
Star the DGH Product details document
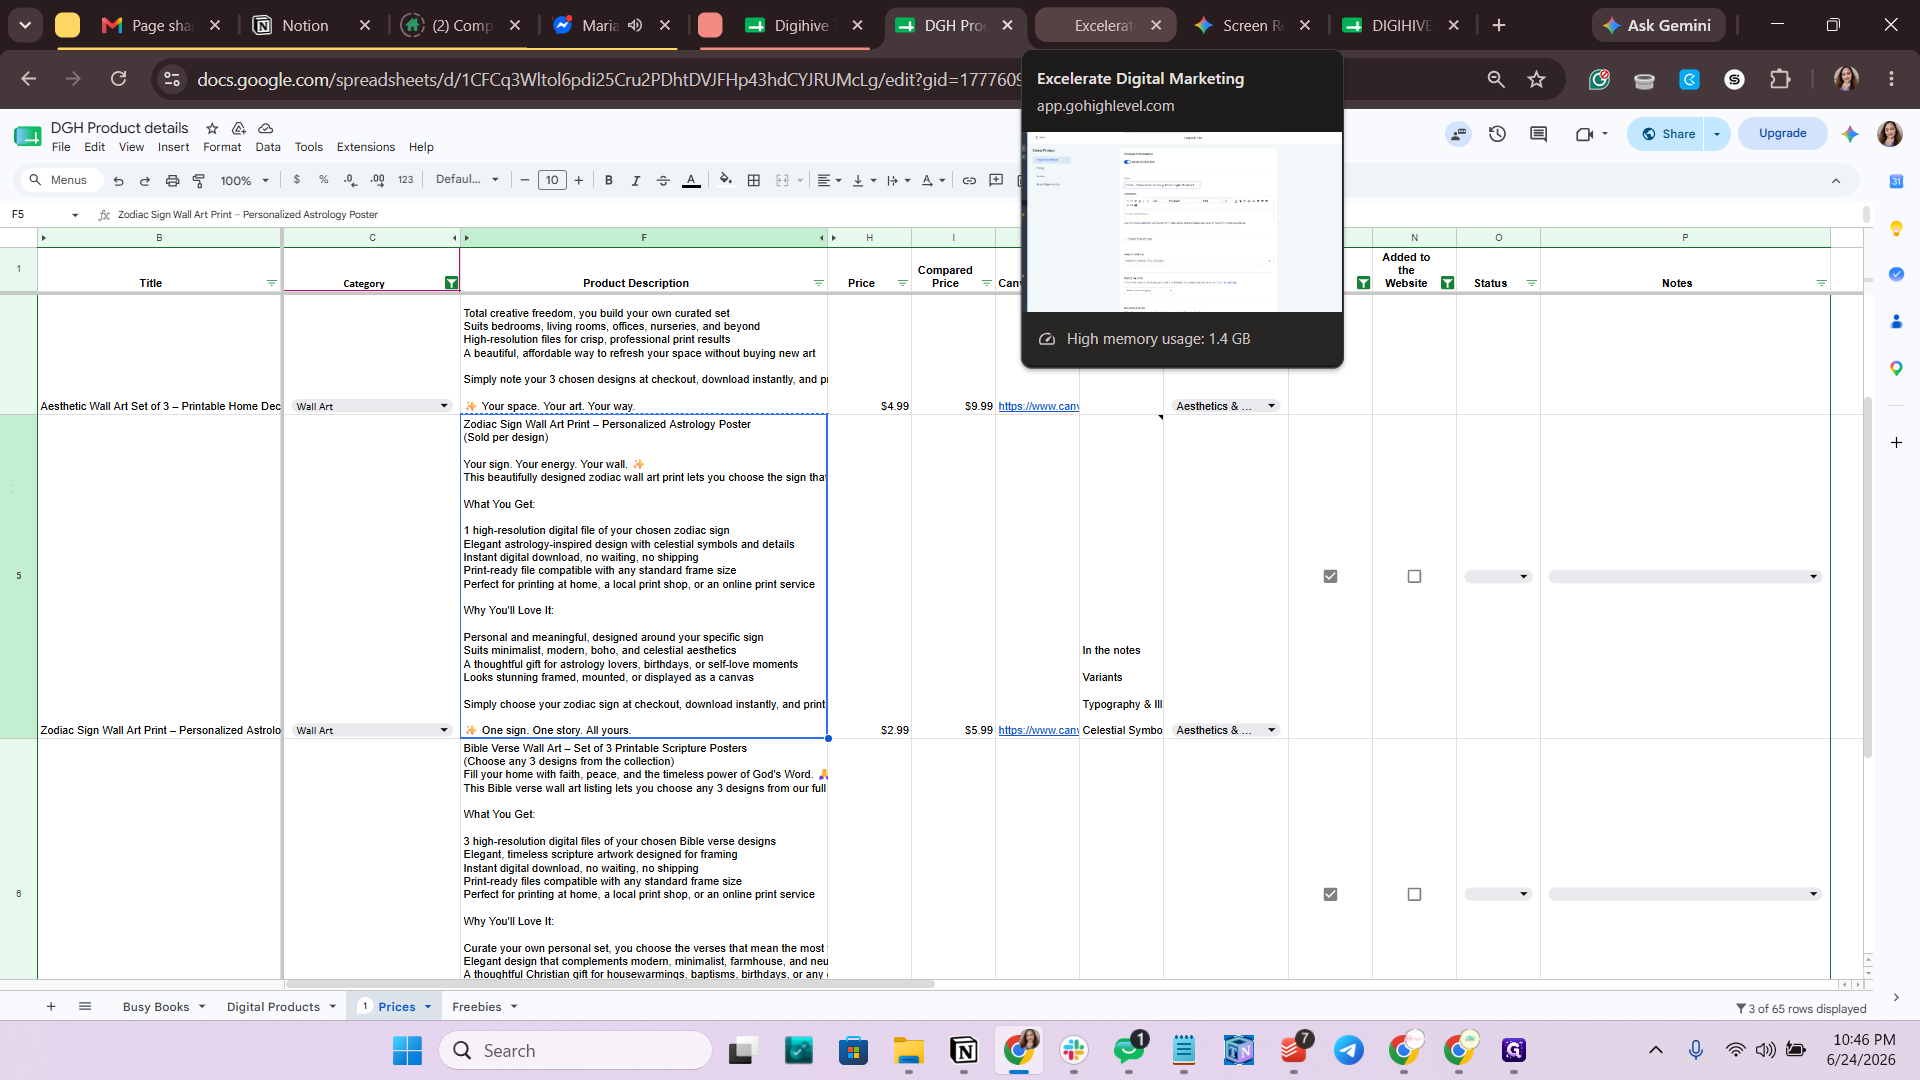tap(212, 128)
